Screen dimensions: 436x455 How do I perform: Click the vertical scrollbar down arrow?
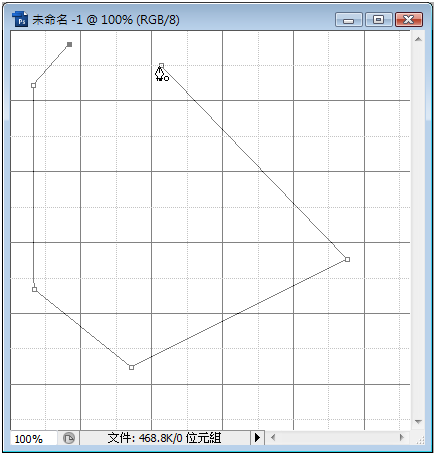[418, 422]
